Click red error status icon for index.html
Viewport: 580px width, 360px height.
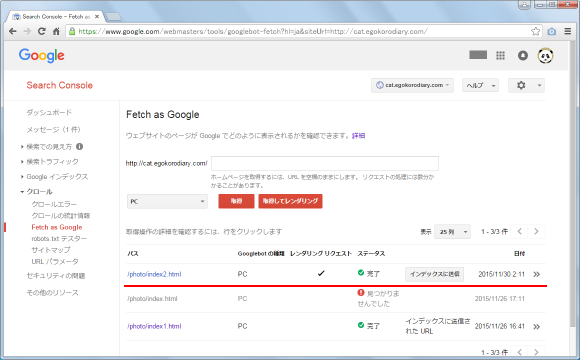[x=361, y=293]
